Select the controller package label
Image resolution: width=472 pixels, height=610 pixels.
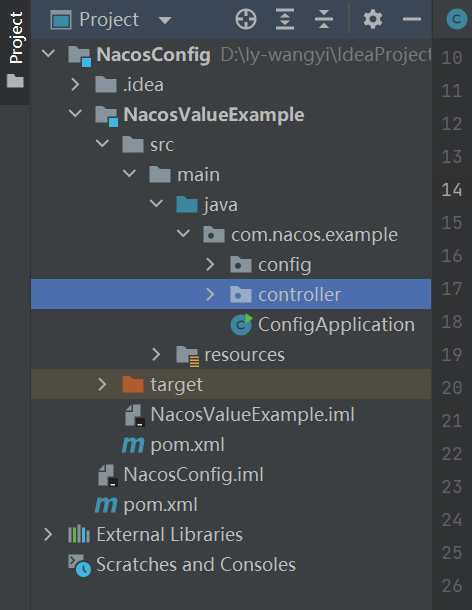point(300,294)
